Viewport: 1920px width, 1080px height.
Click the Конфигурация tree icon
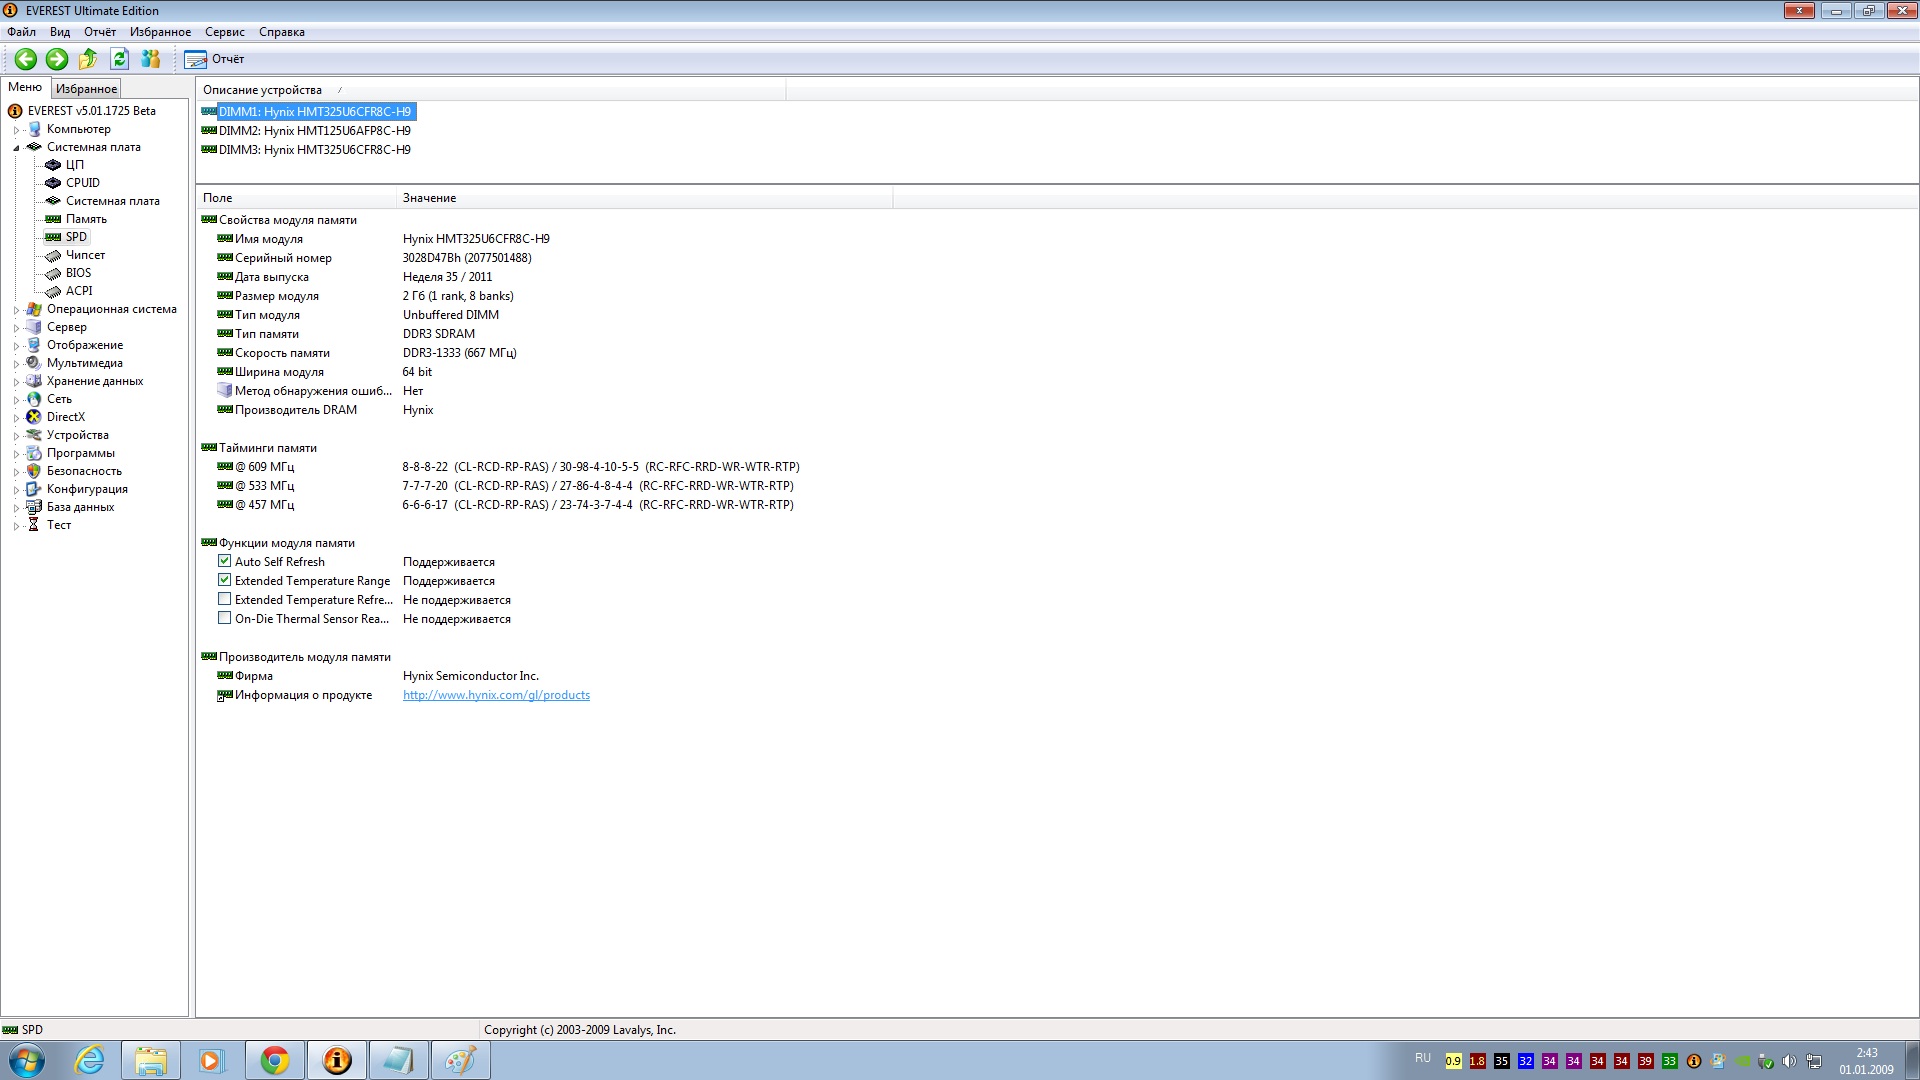click(34, 489)
